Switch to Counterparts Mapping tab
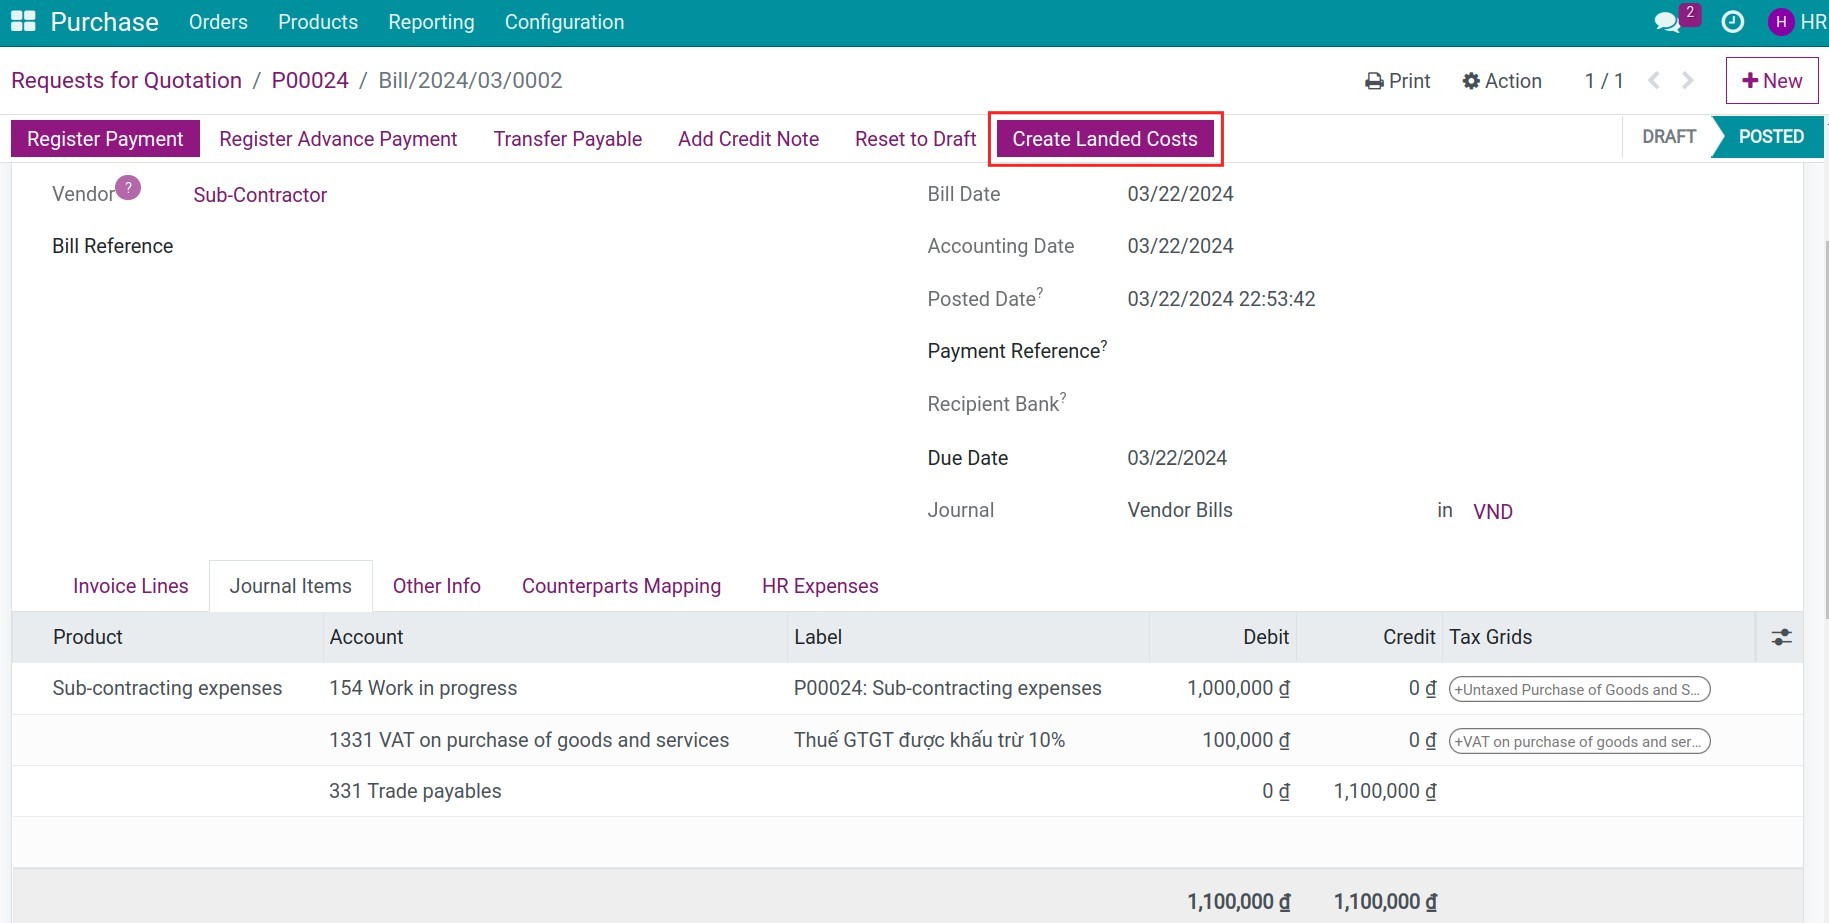The width and height of the screenshot is (1829, 923). tap(621, 586)
